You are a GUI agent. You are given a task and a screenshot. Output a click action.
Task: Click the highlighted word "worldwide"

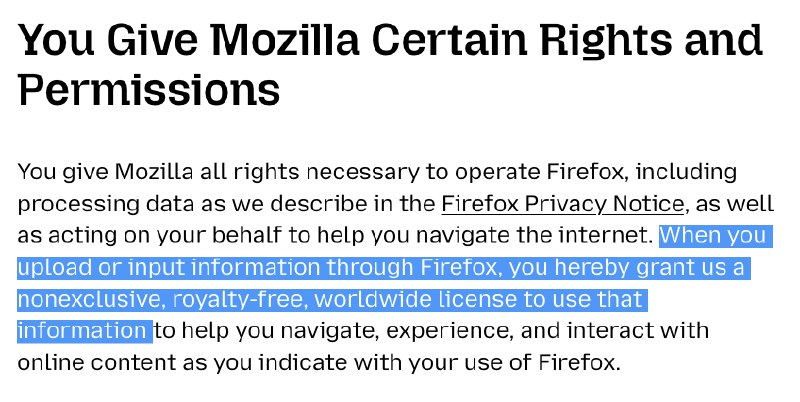pos(353,299)
